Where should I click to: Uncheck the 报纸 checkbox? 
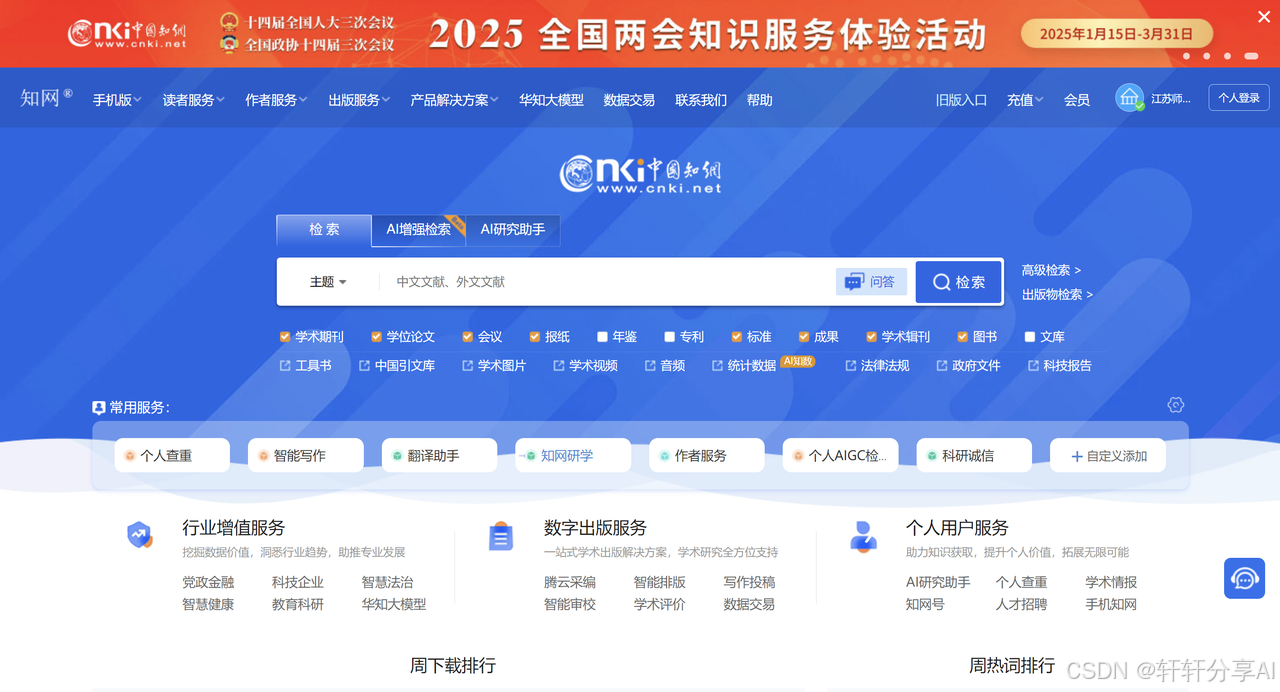pos(535,337)
